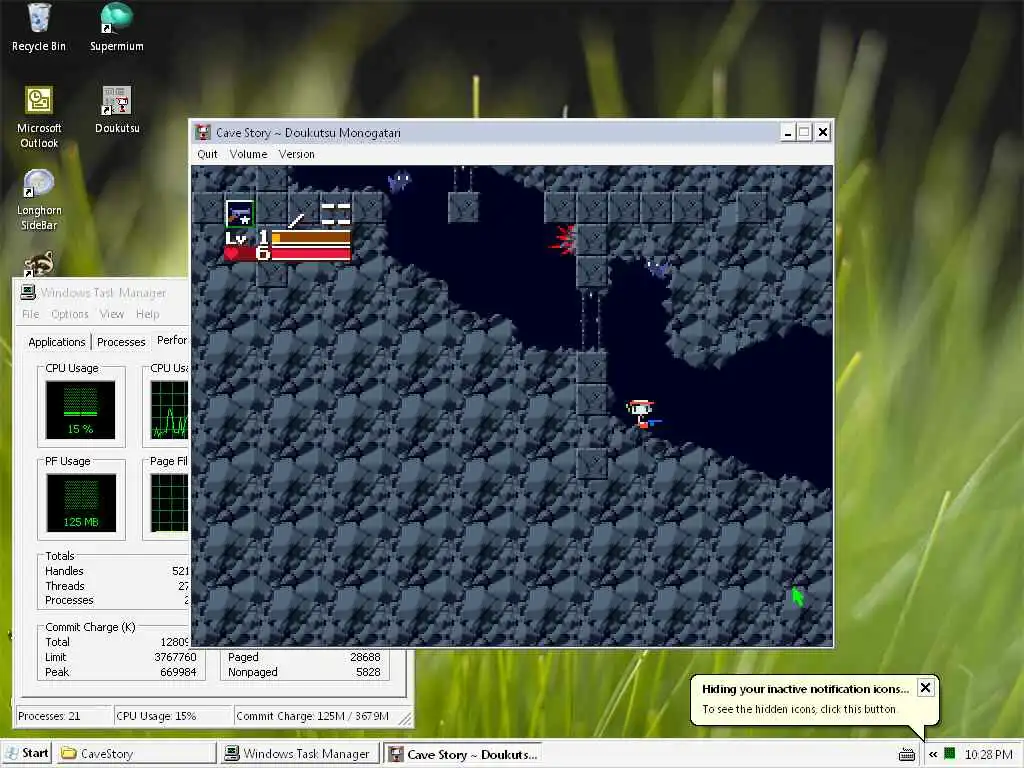Switch to the Performance tab in Task Manager
The width and height of the screenshot is (1024, 768).
171,340
